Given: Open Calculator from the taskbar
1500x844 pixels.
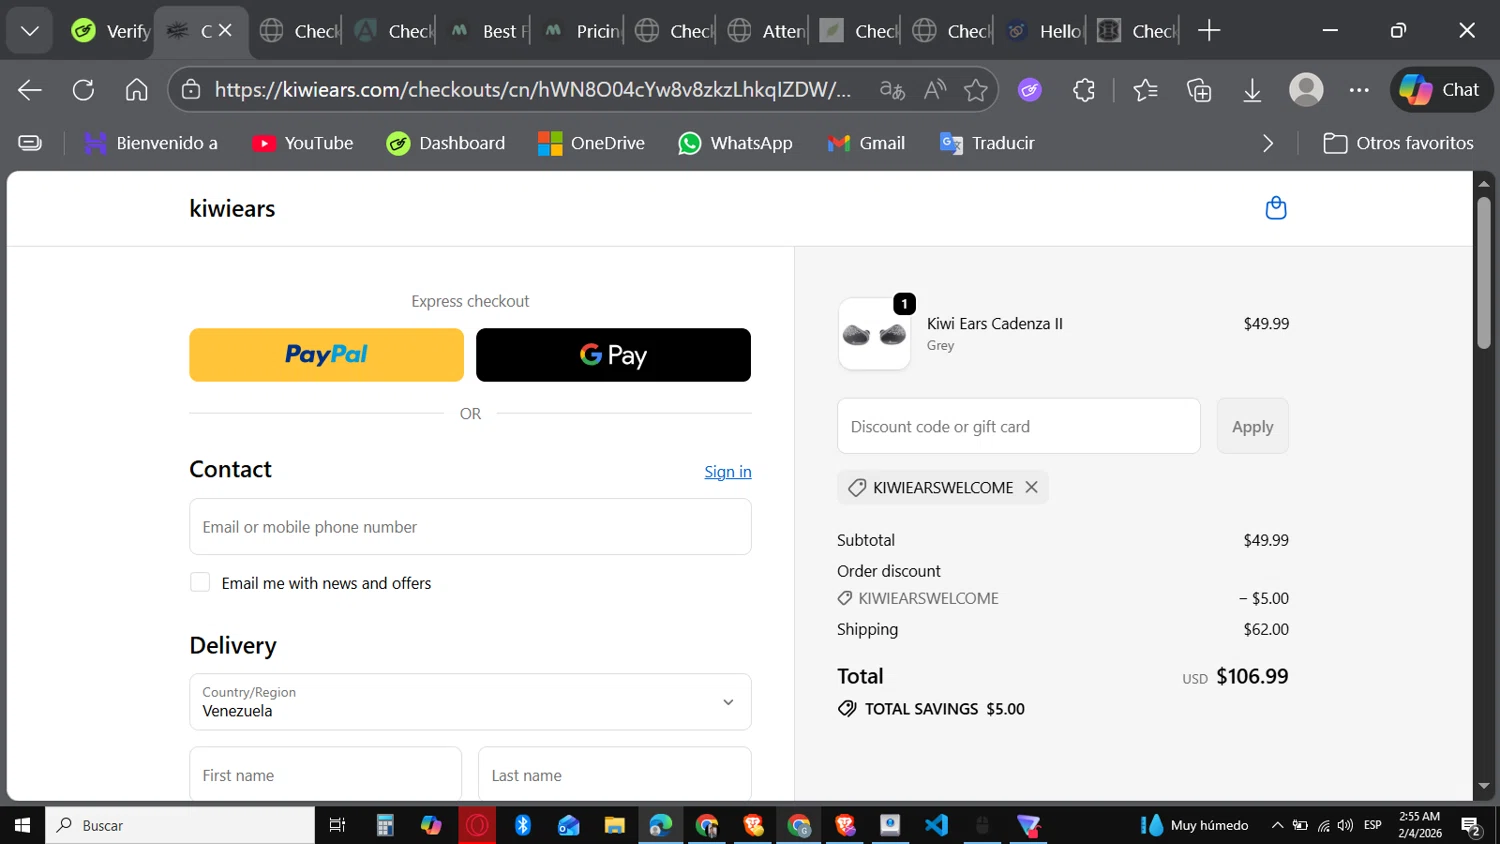Looking at the screenshot, I should [385, 825].
